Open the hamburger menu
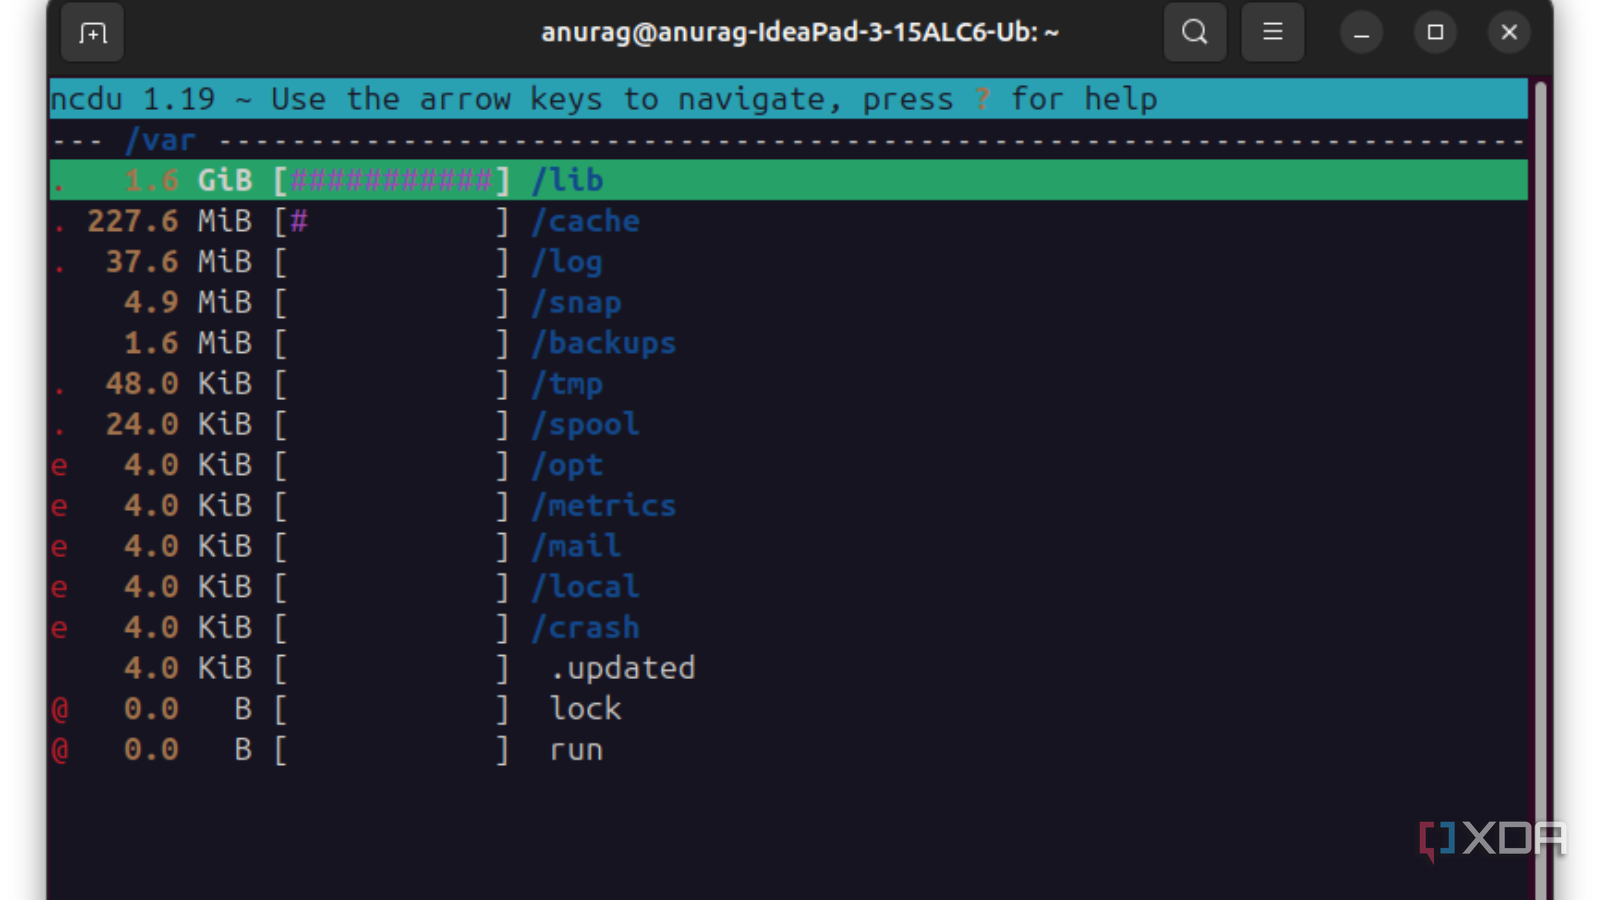The image size is (1600, 900). click(1272, 33)
